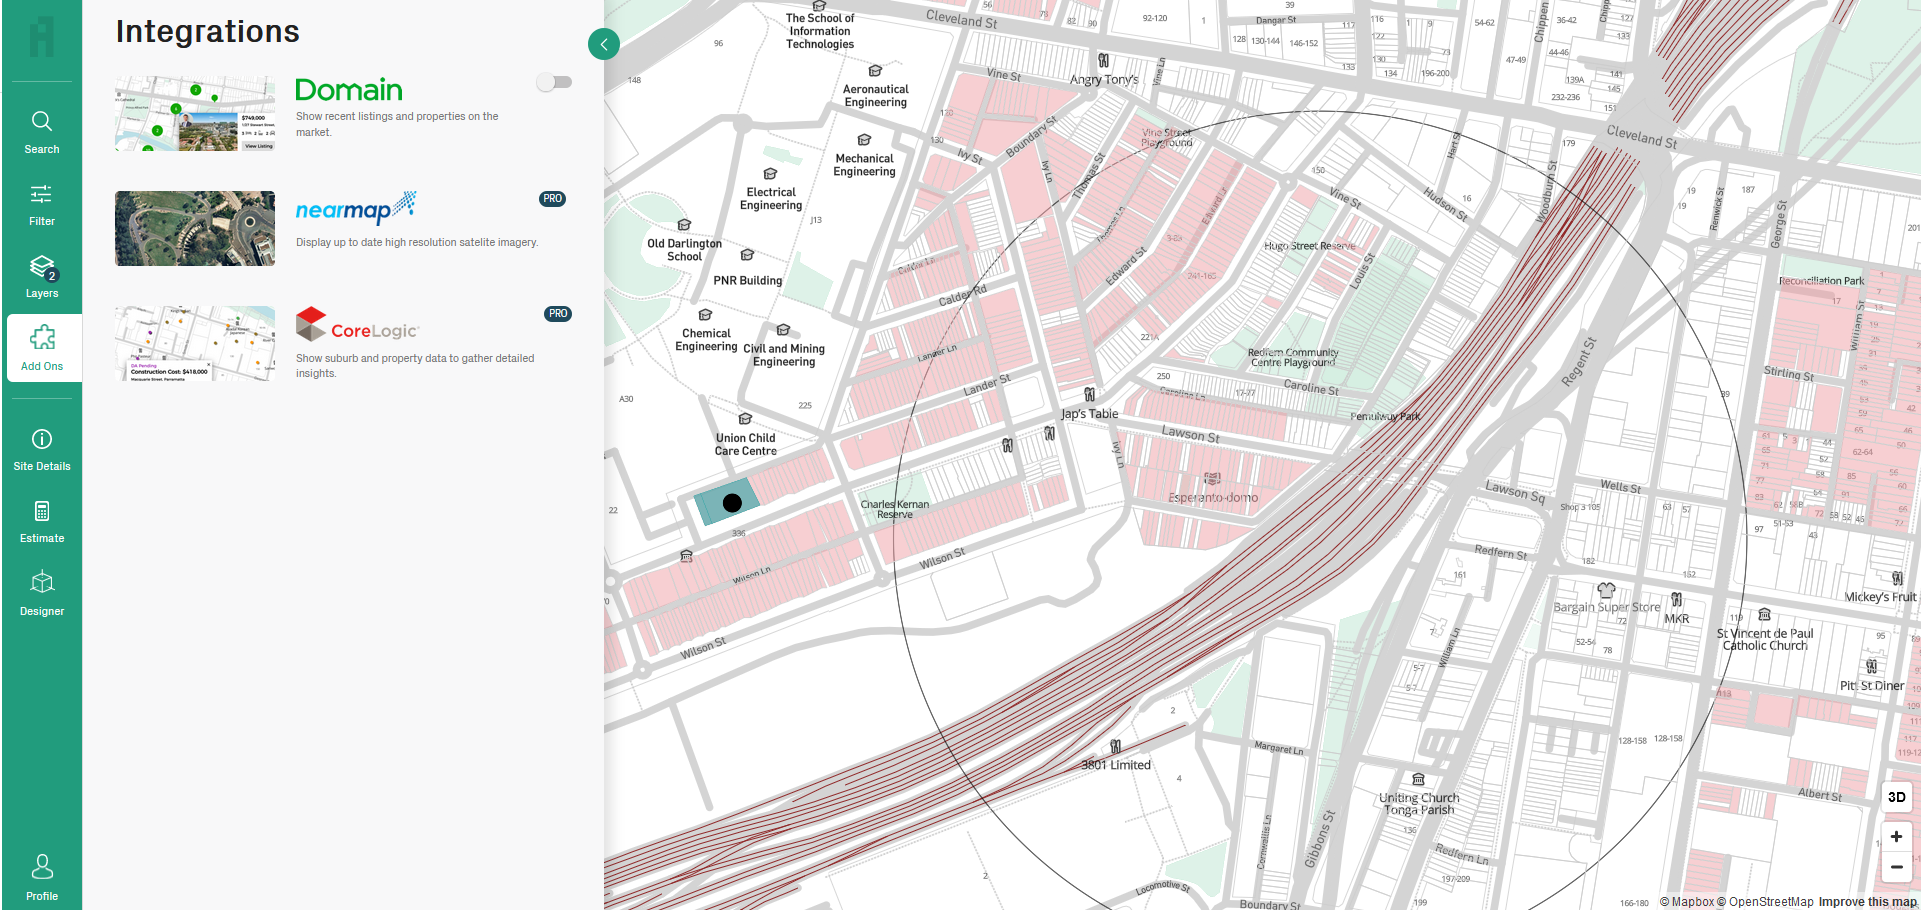The image size is (1921, 910).
Task: Click the MKR restaurant icon
Action: (1676, 600)
